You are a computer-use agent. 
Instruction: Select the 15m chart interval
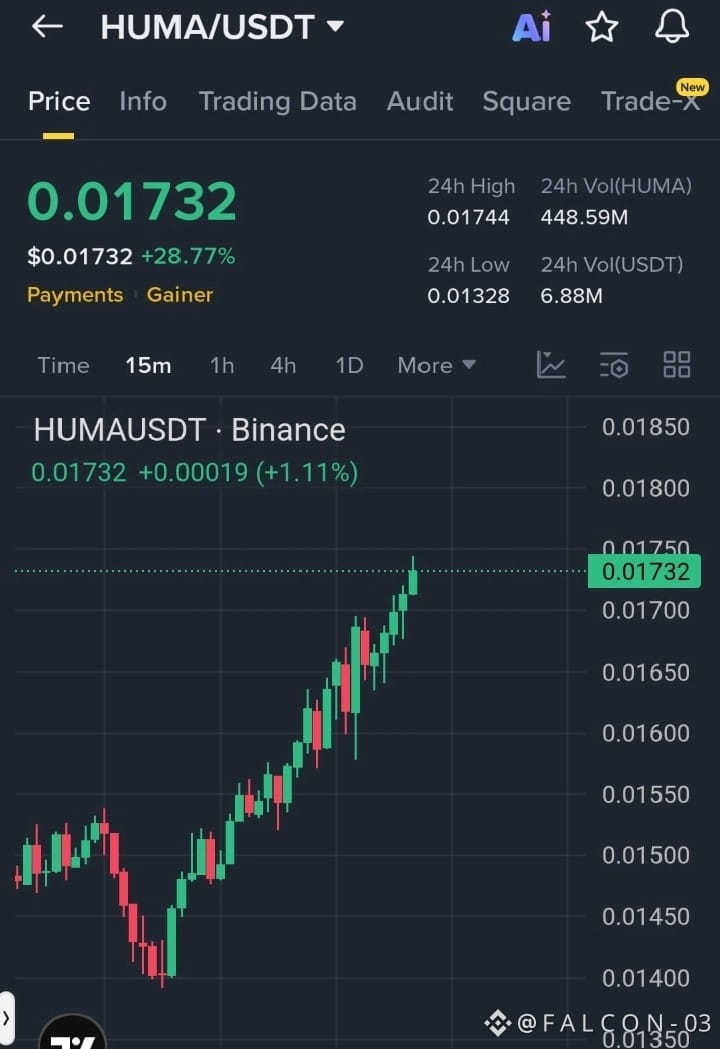coord(149,365)
